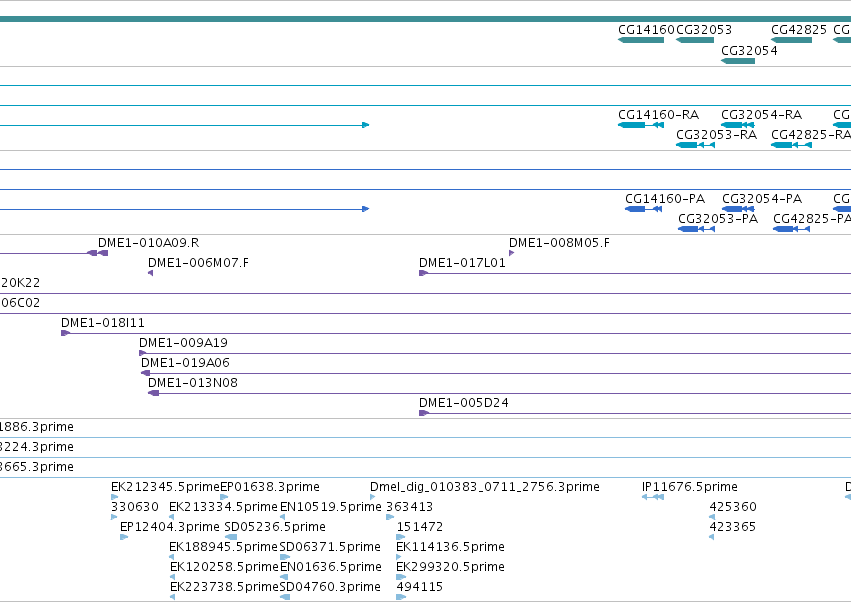Select the CG32053-PA protein feature

696,229
